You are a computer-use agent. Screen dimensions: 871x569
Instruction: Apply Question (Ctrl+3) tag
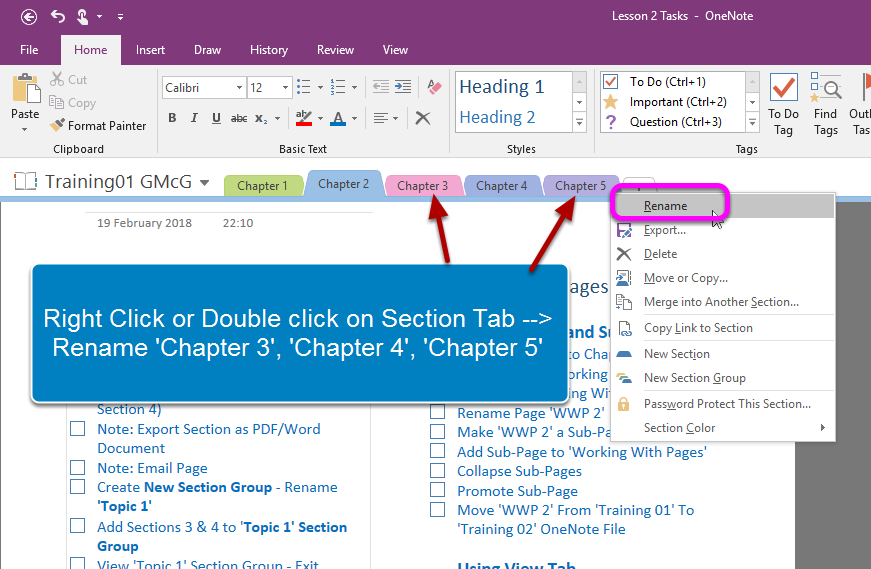pyautogui.click(x=673, y=122)
